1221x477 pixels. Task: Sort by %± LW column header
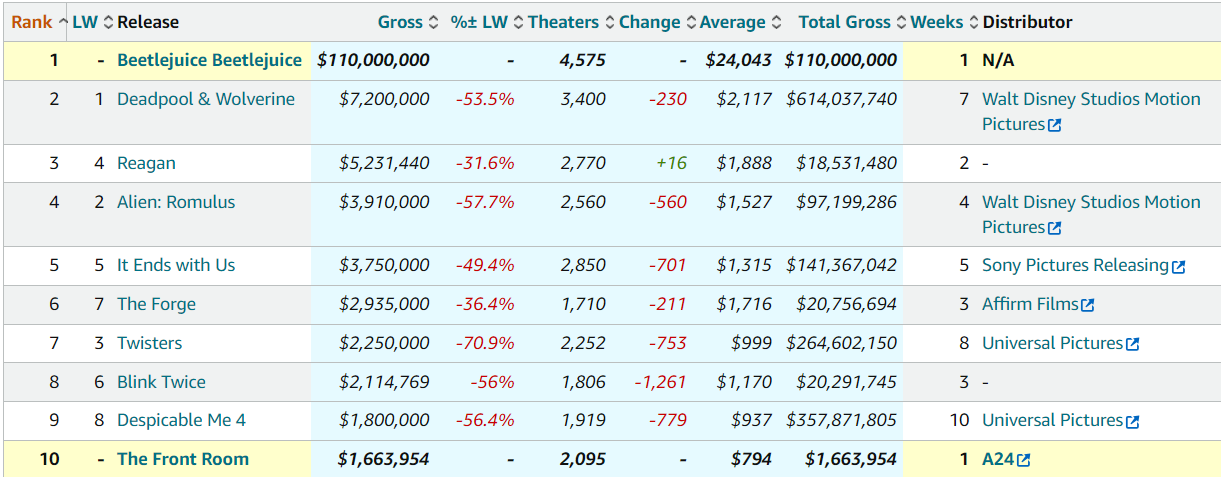coord(479,22)
